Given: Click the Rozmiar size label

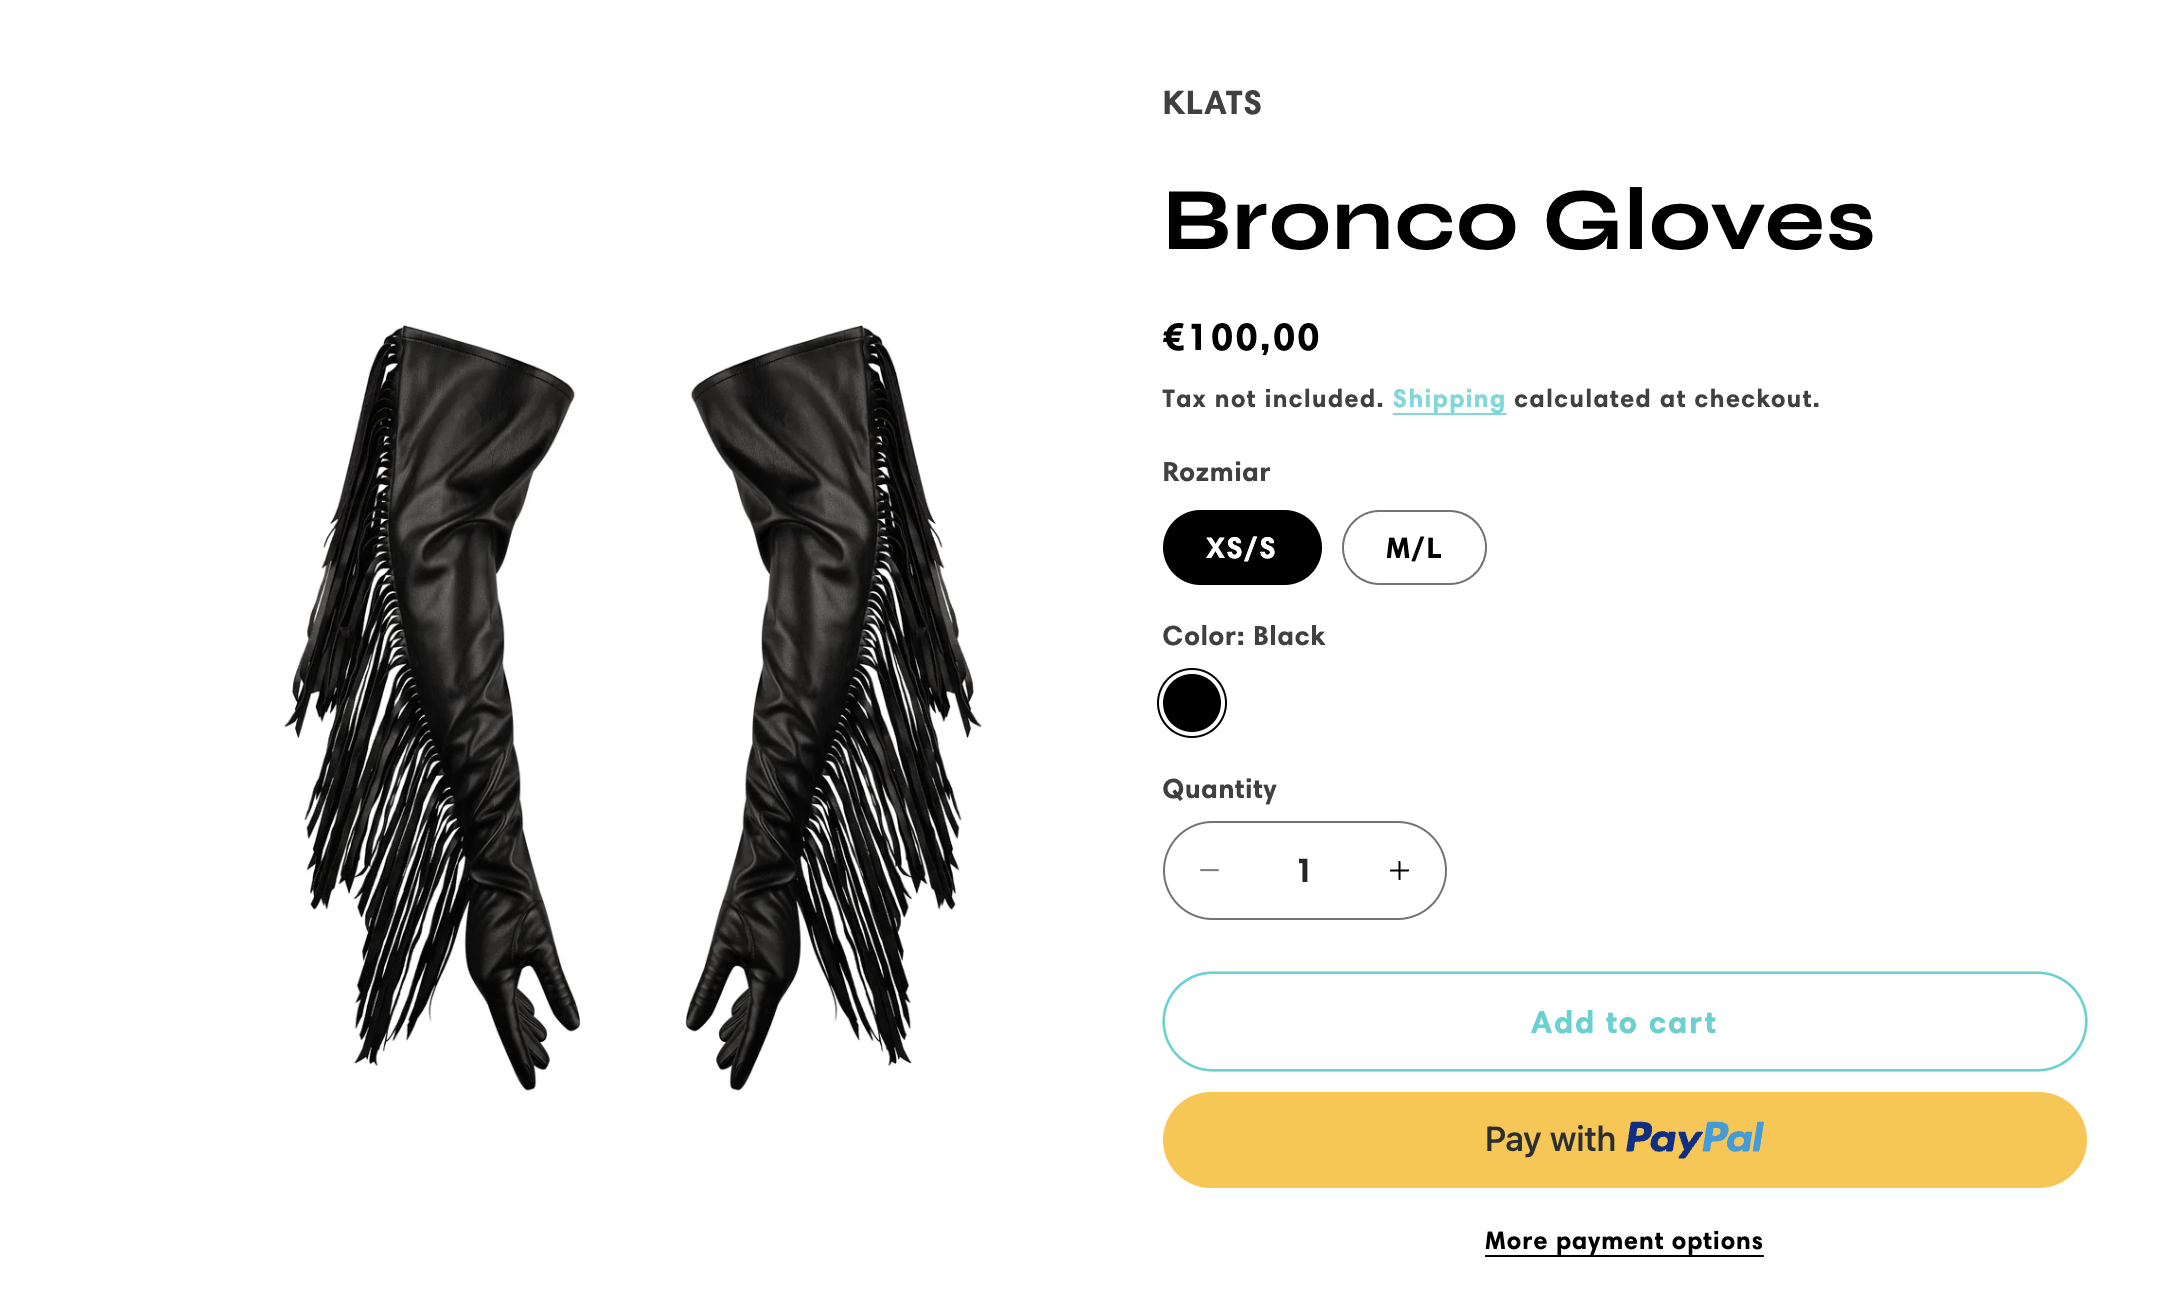Looking at the screenshot, I should coord(1216,472).
